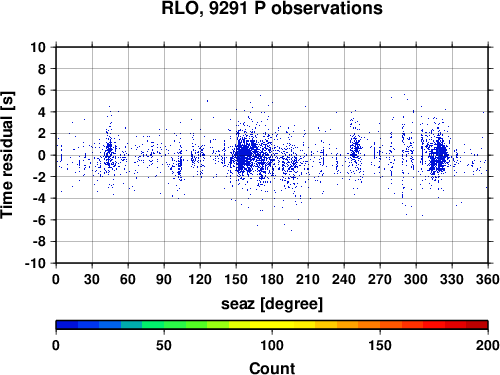Click the y-axis tick label -10

coord(35,263)
